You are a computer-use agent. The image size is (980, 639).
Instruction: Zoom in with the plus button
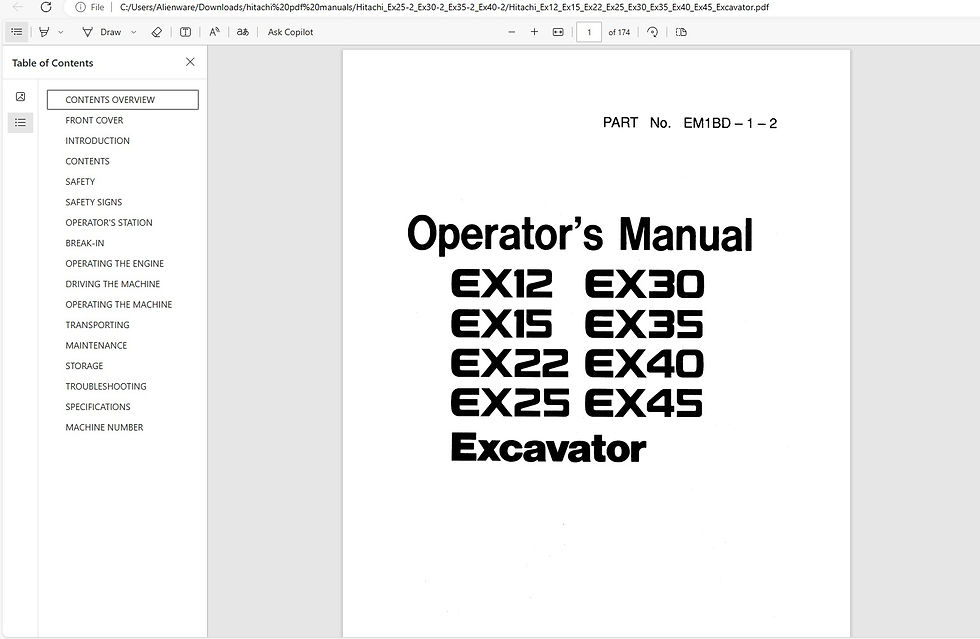pos(534,32)
